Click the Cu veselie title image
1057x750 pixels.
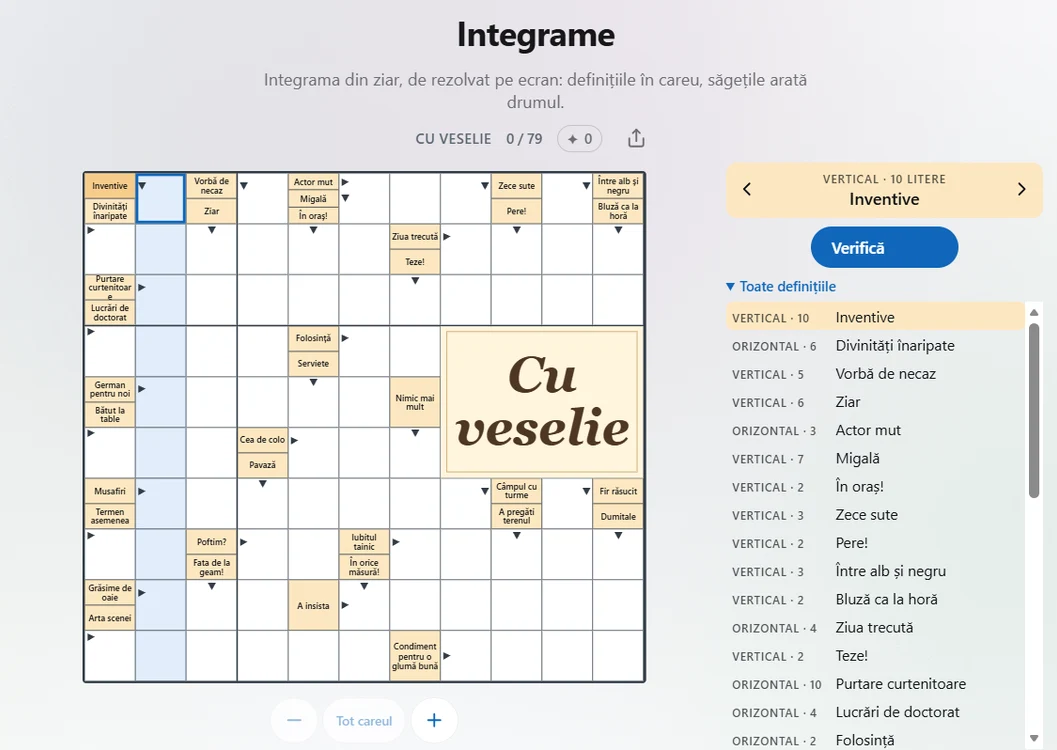click(543, 402)
